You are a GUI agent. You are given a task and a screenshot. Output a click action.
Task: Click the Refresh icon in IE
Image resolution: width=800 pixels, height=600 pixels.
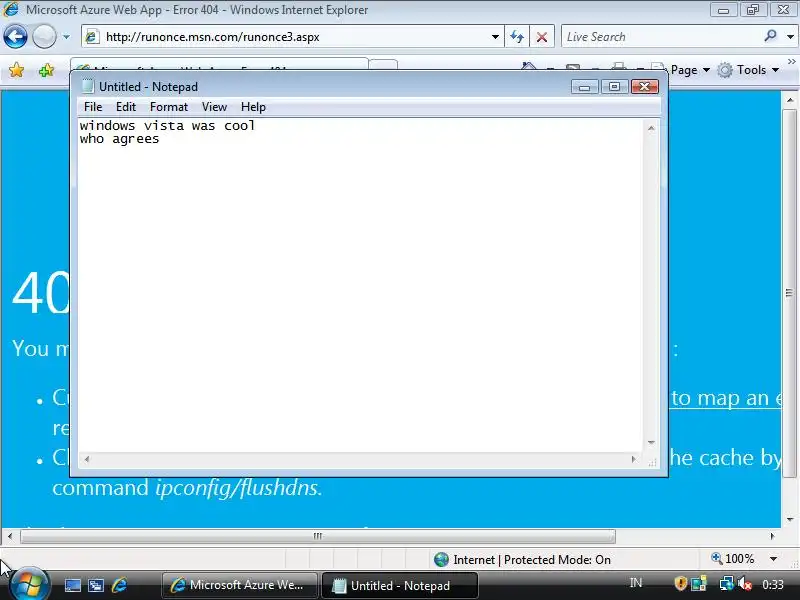(517, 37)
